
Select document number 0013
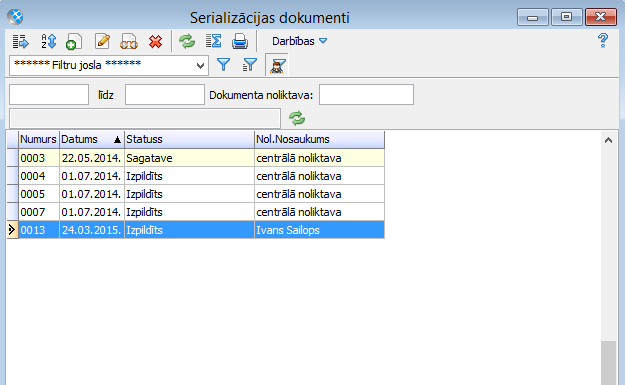click(39, 230)
